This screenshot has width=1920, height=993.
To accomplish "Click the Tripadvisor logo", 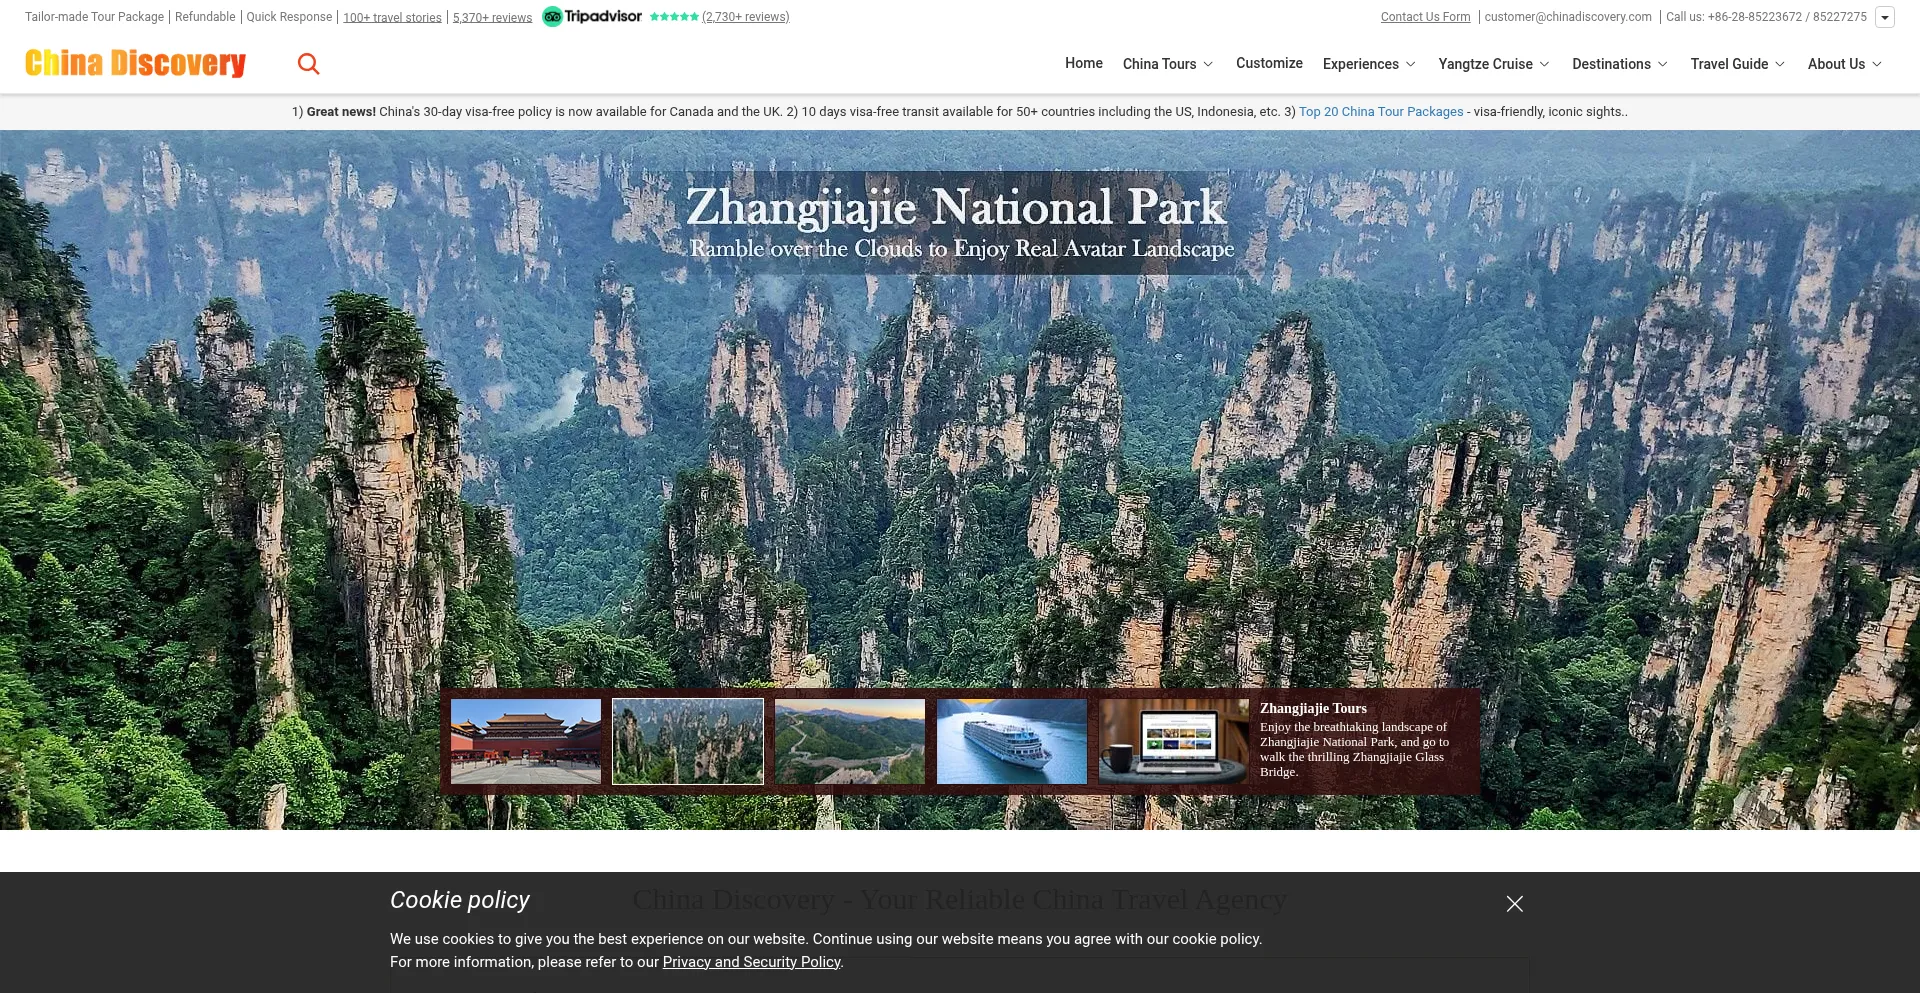I will 592,16.
